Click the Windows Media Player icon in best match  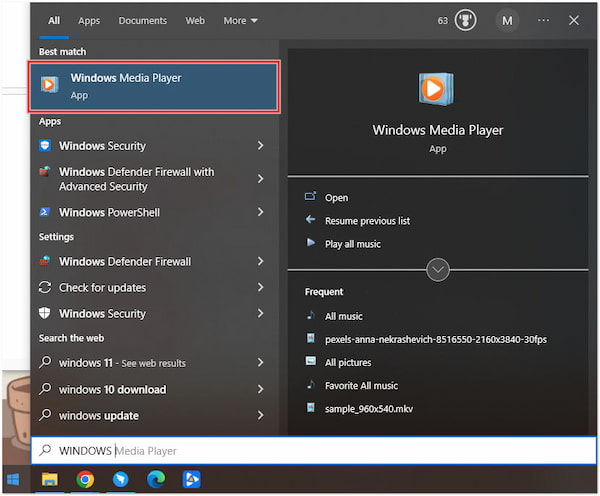(x=49, y=85)
